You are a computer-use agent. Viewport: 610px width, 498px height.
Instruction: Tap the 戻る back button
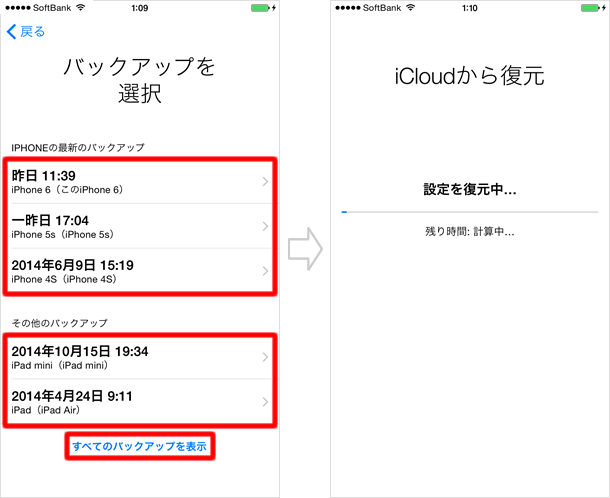point(26,32)
